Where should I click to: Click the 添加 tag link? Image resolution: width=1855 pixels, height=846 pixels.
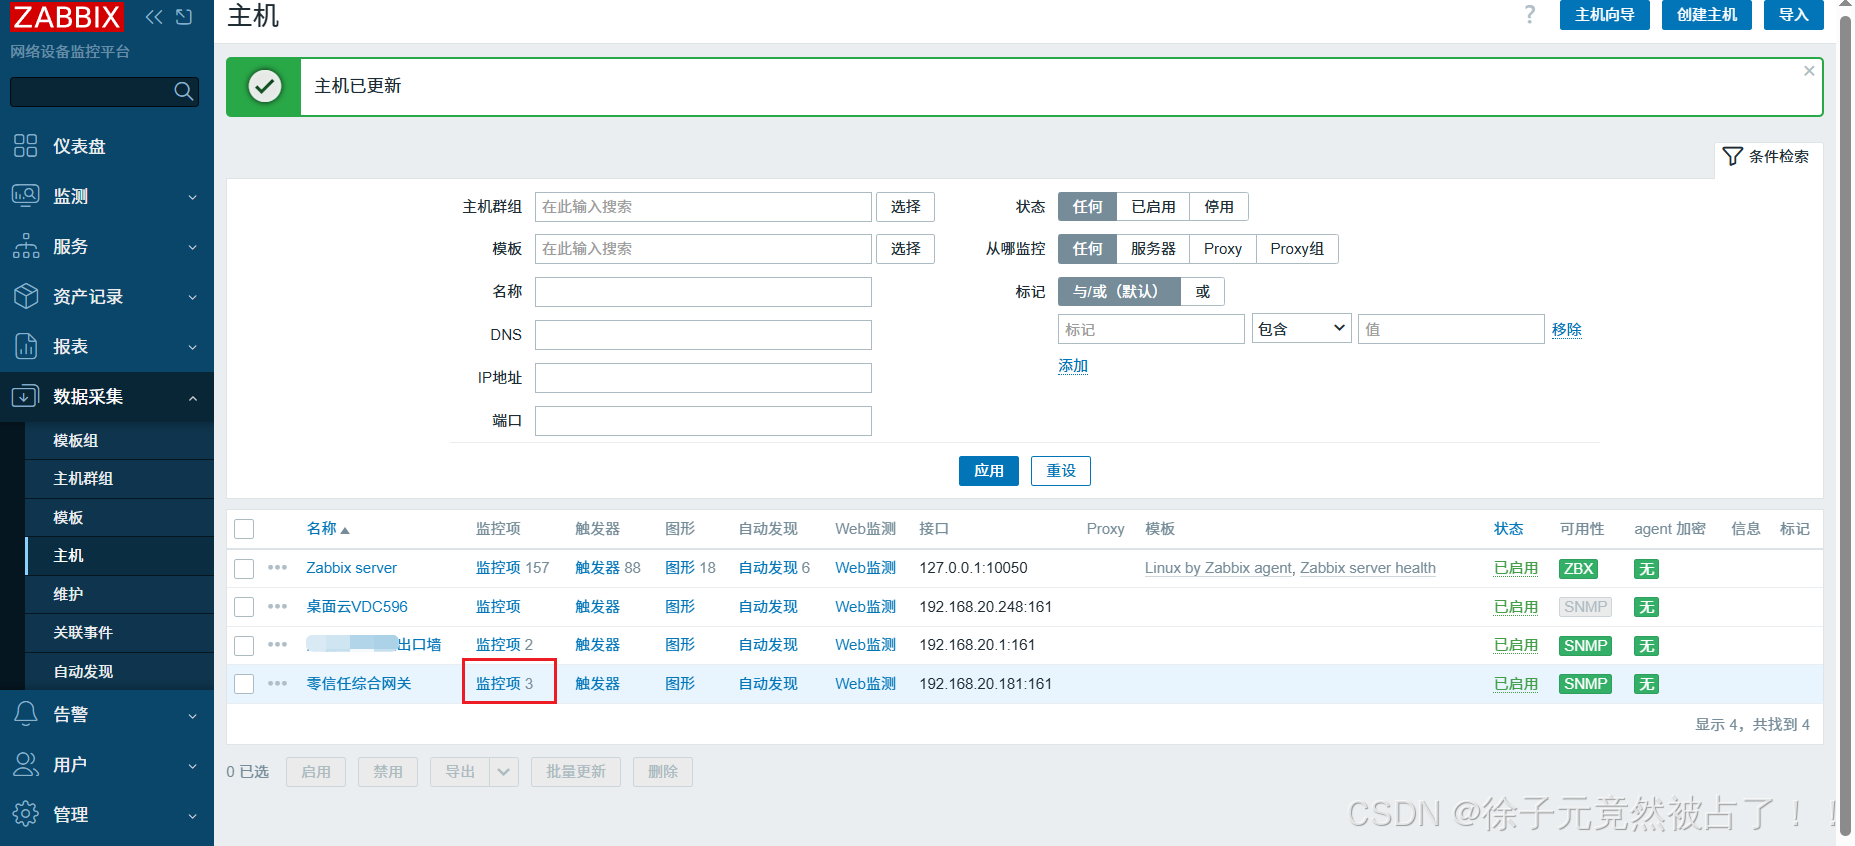pos(1073,366)
